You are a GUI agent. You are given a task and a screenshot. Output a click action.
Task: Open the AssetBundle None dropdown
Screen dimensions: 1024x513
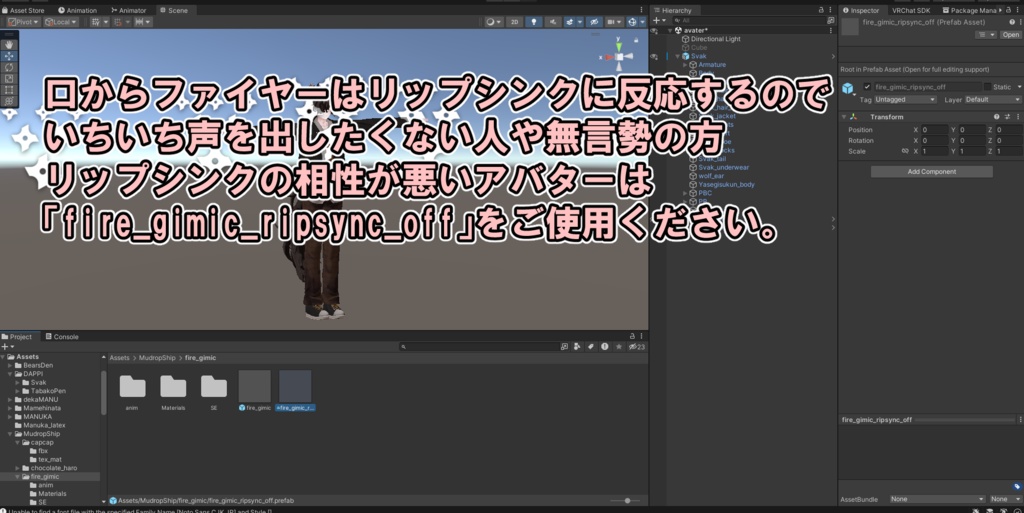pyautogui.click(x=936, y=499)
